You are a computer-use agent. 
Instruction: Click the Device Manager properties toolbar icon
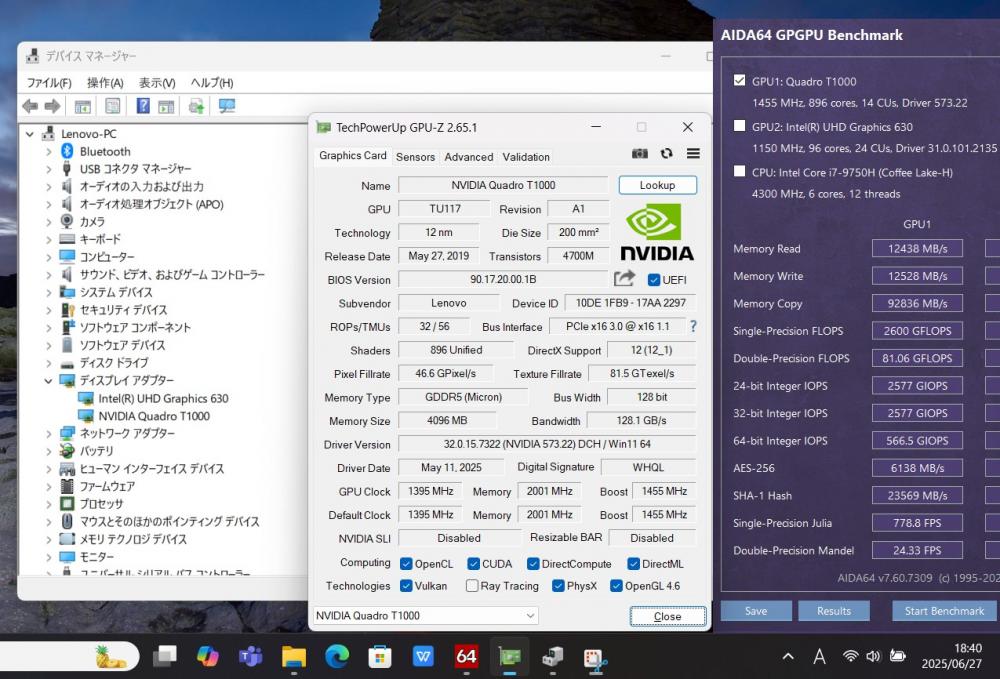point(112,106)
